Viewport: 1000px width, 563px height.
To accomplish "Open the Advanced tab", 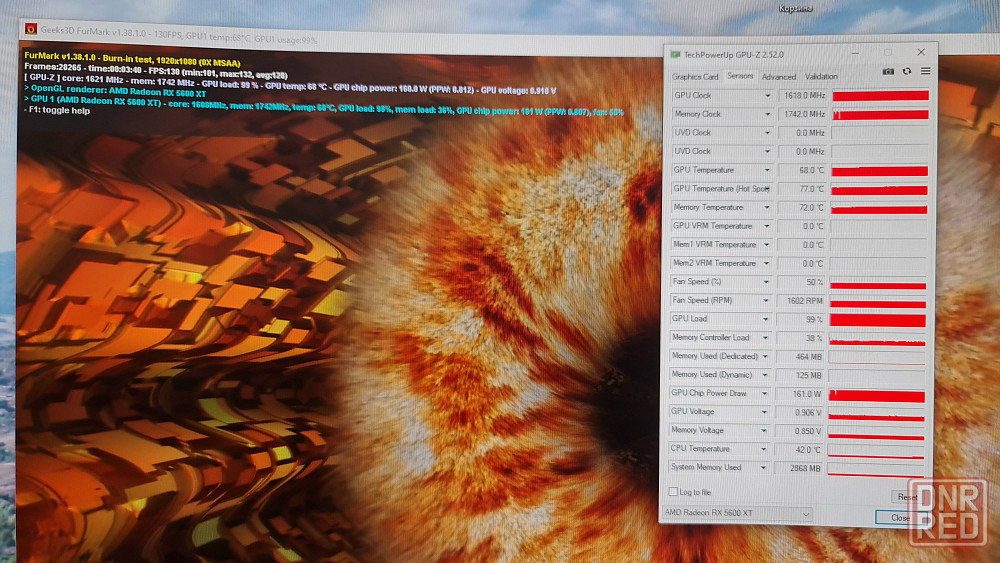I will click(x=779, y=77).
